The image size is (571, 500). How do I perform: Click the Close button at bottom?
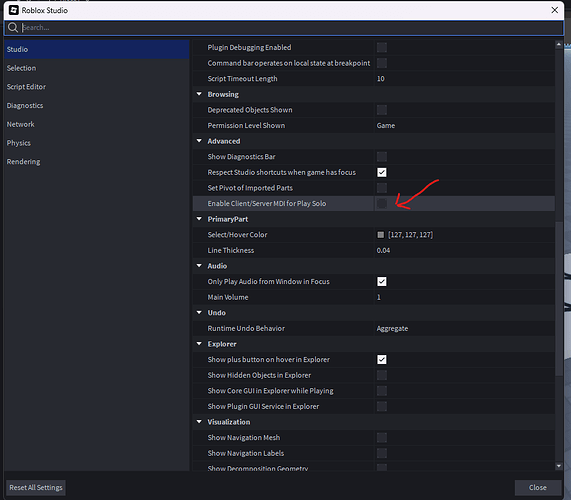pyautogui.click(x=538, y=488)
